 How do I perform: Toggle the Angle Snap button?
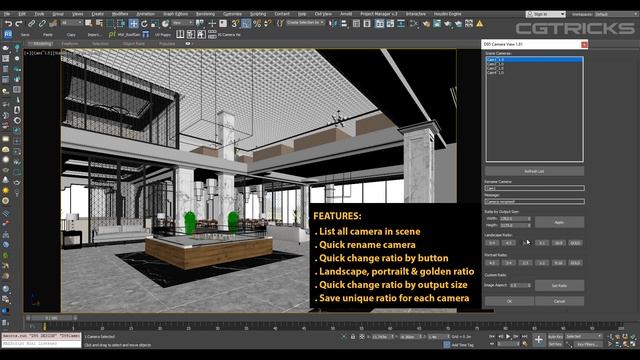[x=246, y=24]
